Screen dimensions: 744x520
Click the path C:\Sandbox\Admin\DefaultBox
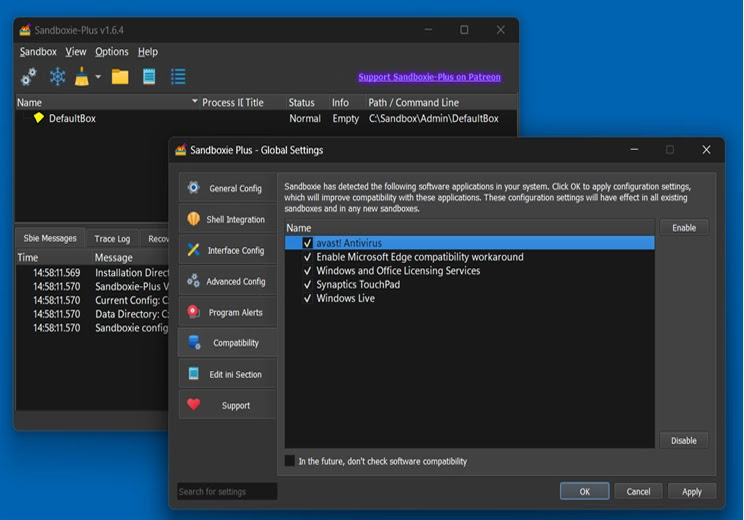pos(433,119)
